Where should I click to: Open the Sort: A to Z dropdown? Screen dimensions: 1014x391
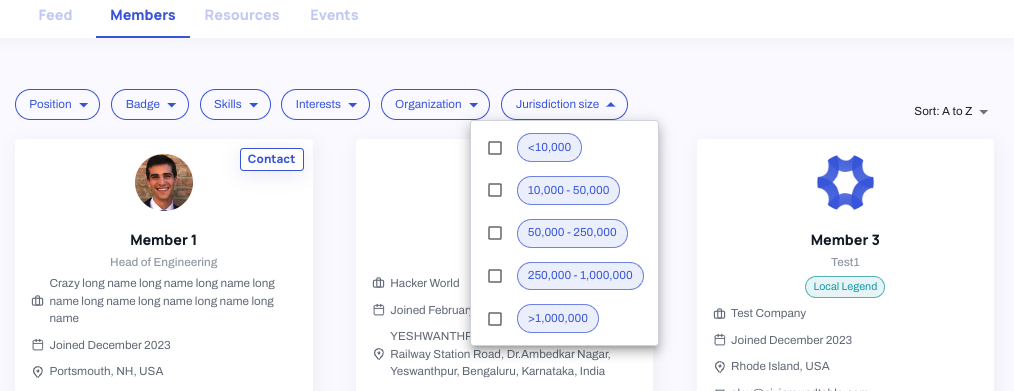951,111
